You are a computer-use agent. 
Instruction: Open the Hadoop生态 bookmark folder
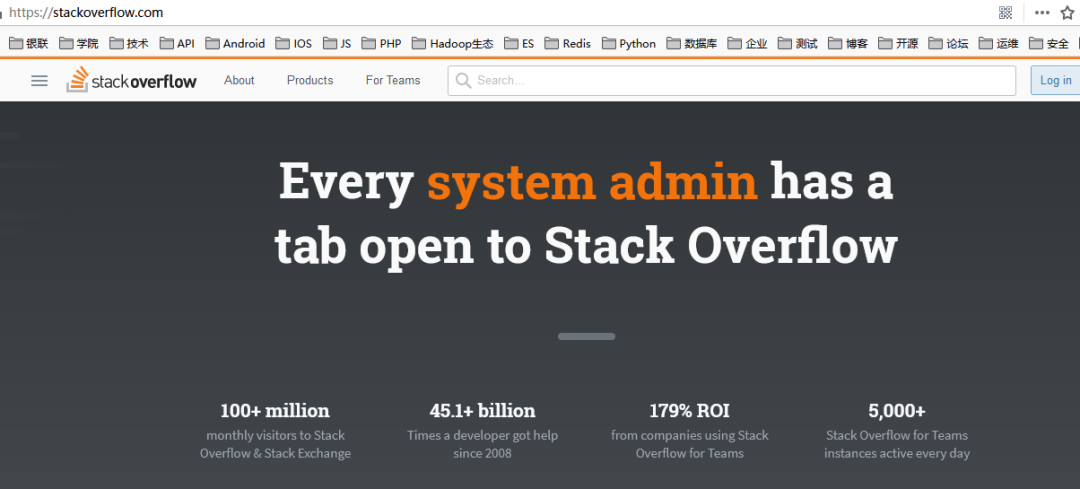pyautogui.click(x=453, y=43)
